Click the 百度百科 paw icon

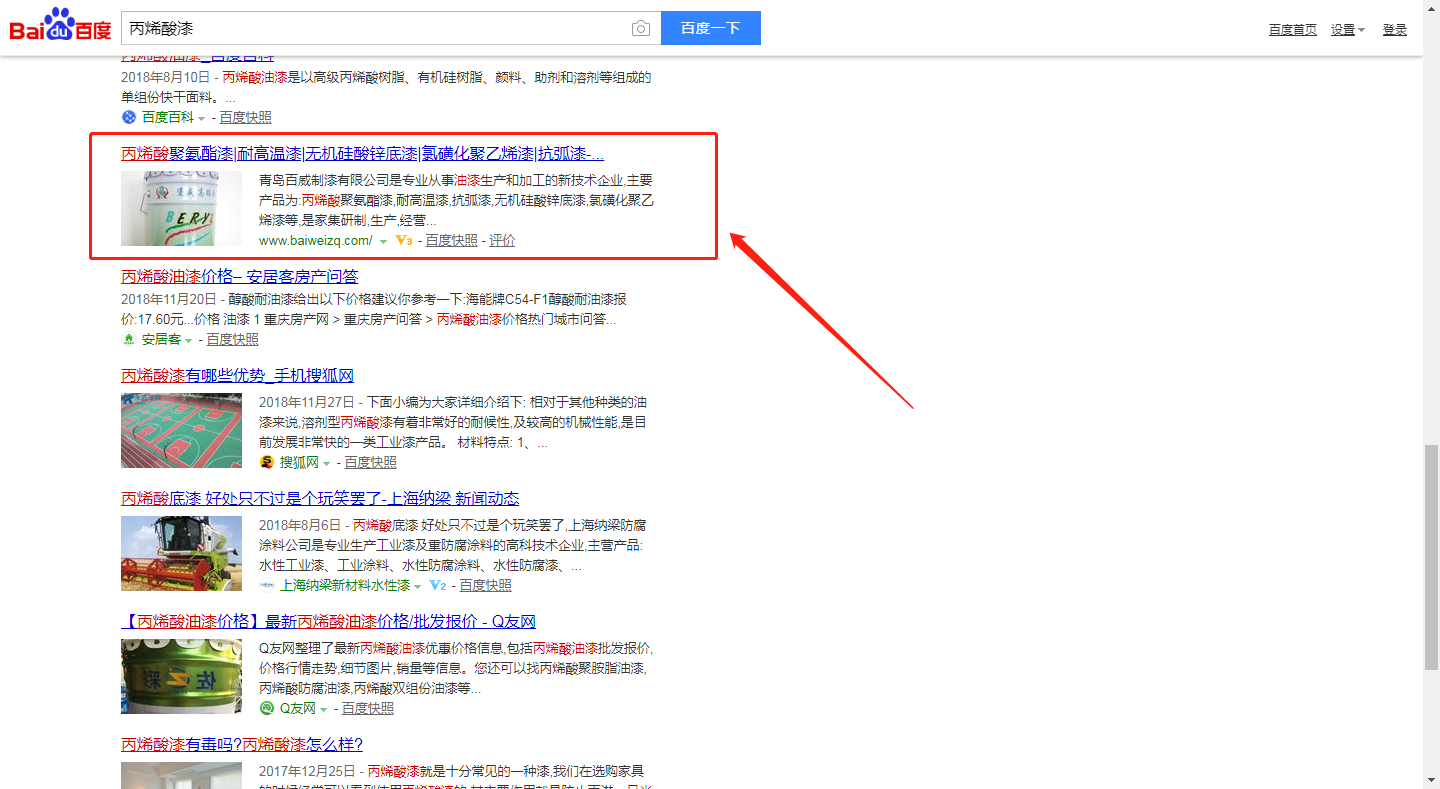click(128, 117)
